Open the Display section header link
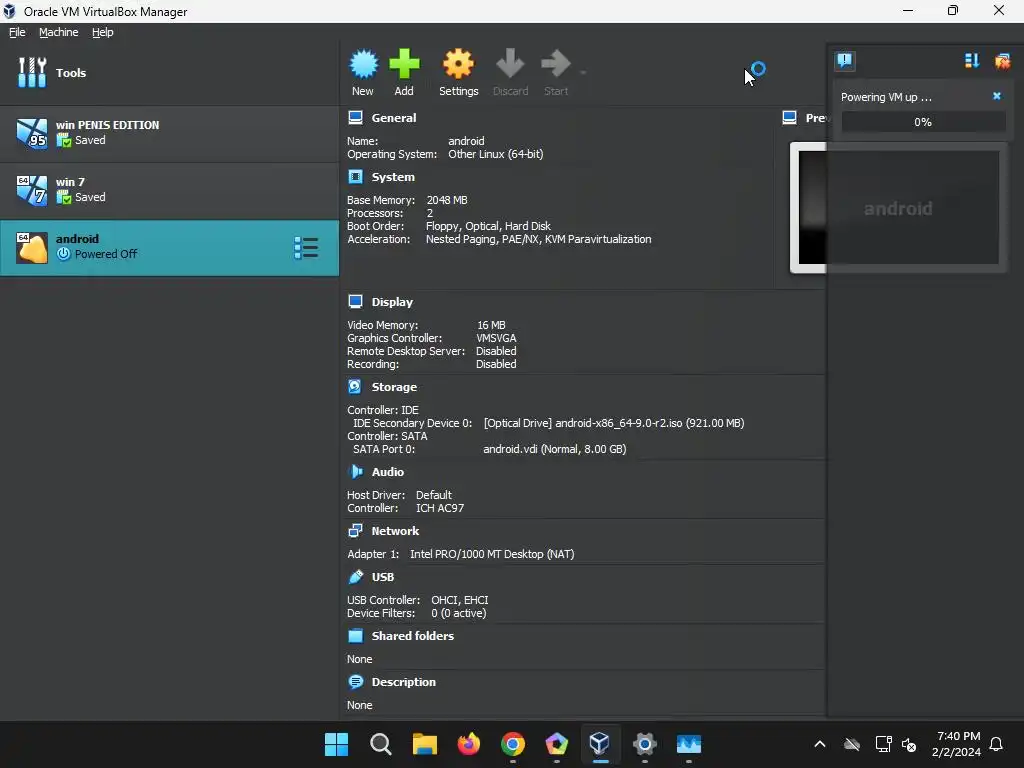 [x=392, y=302]
